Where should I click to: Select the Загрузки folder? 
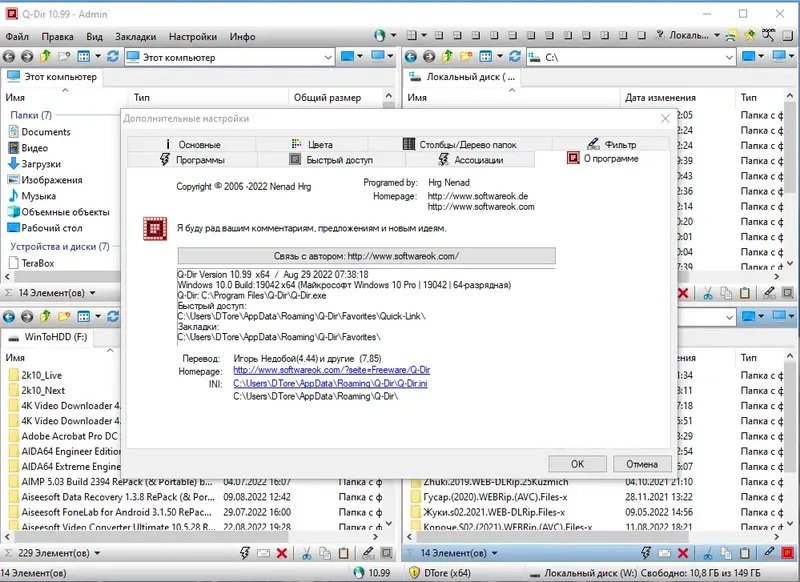tap(34, 164)
